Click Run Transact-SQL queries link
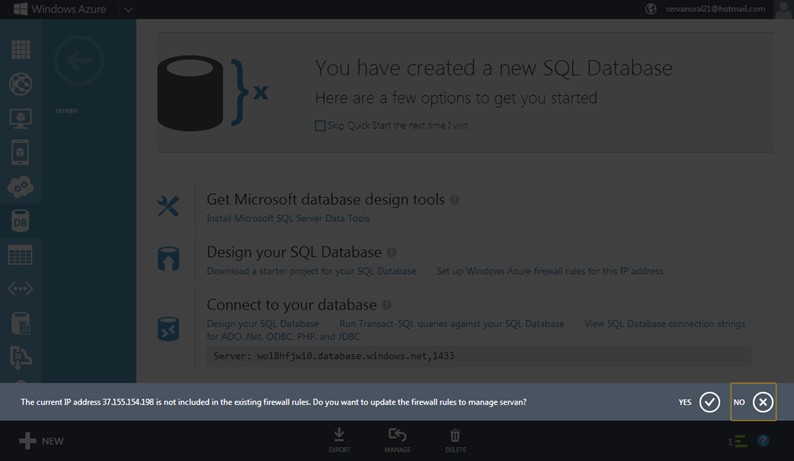The width and height of the screenshot is (794, 461). pyautogui.click(x=452, y=324)
